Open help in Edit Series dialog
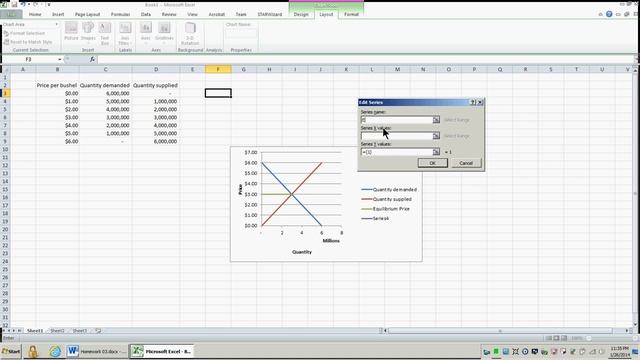The image size is (640, 360). tap(473, 102)
